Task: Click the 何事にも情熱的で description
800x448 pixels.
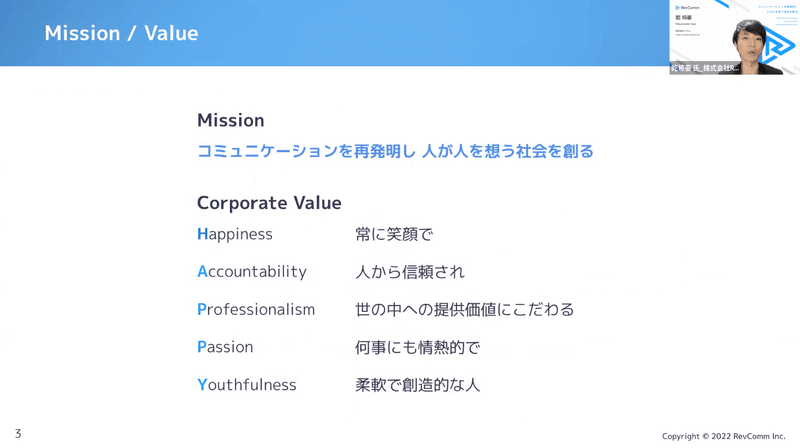Action: pyautogui.click(x=418, y=347)
